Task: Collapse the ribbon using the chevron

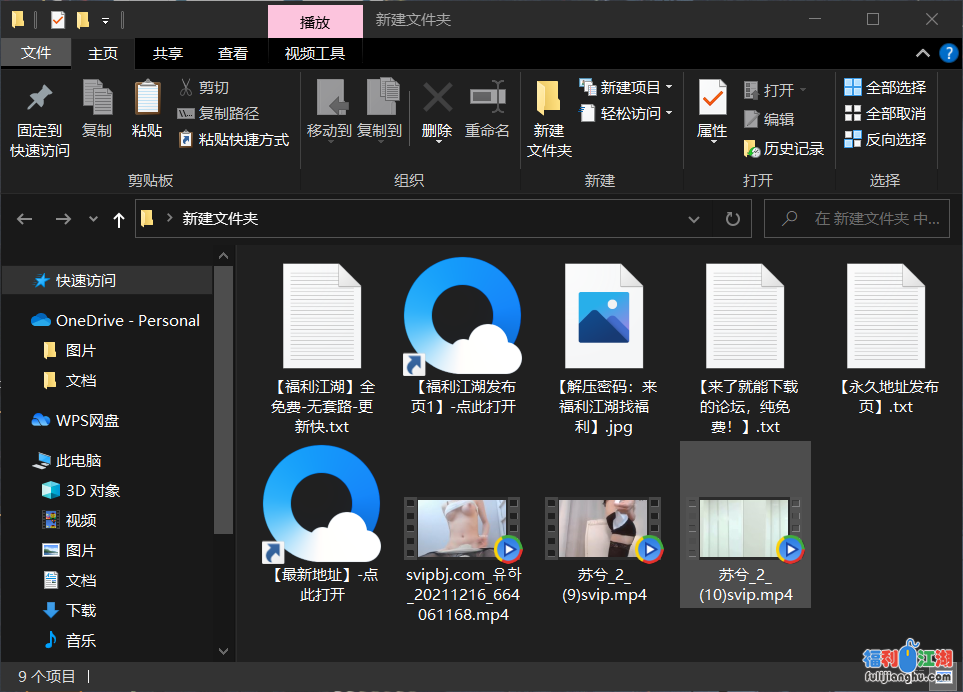Action: point(922,54)
